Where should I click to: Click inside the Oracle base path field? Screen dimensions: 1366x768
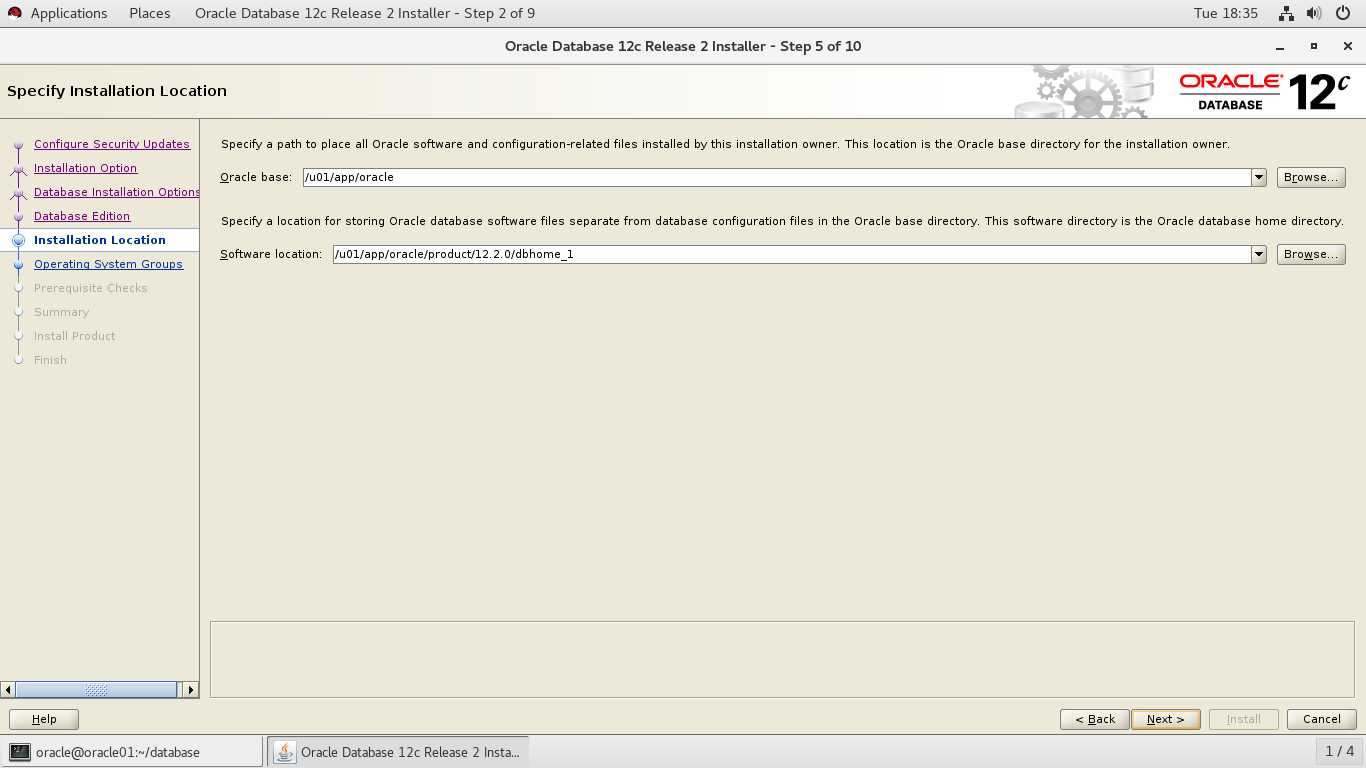pyautogui.click(x=777, y=177)
